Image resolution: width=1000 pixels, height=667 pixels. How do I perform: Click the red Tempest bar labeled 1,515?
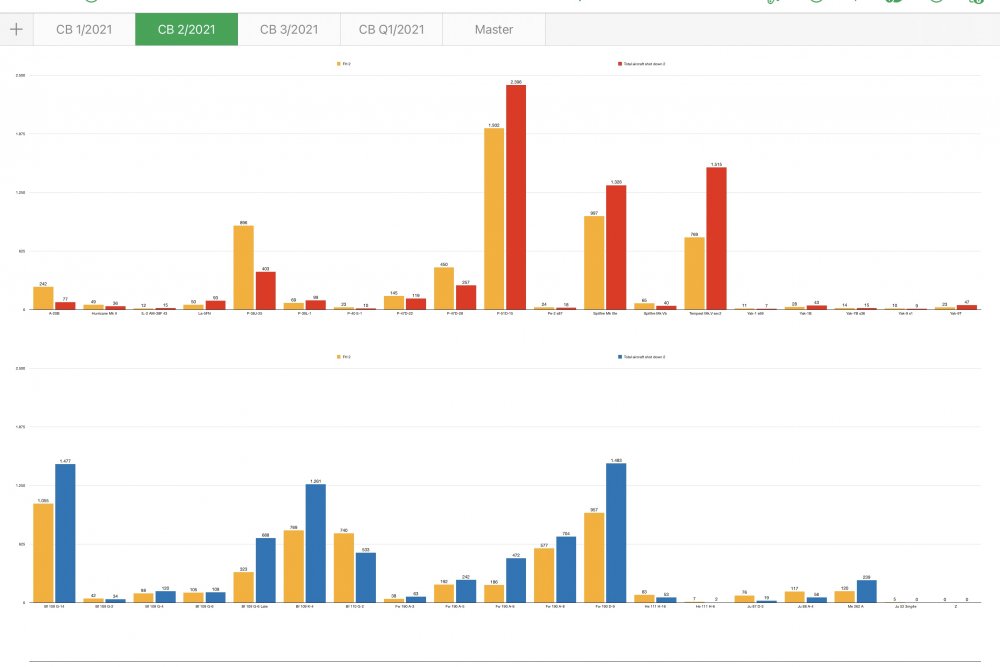click(x=716, y=238)
